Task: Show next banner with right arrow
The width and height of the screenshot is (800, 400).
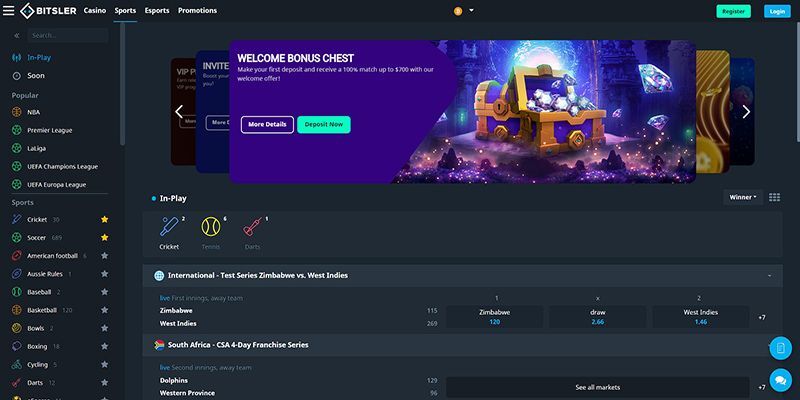Action: point(746,112)
